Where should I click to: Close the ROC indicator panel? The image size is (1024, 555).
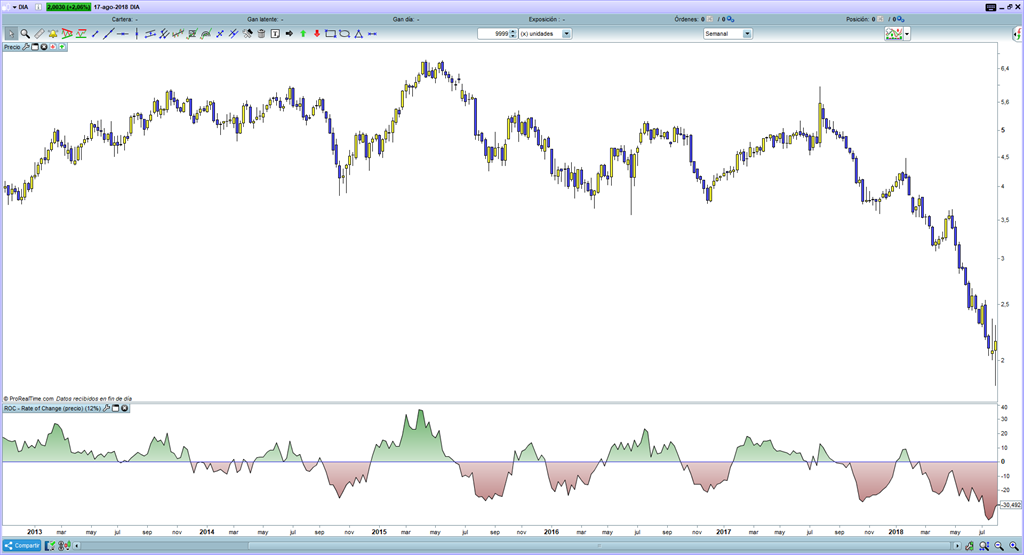click(125, 408)
